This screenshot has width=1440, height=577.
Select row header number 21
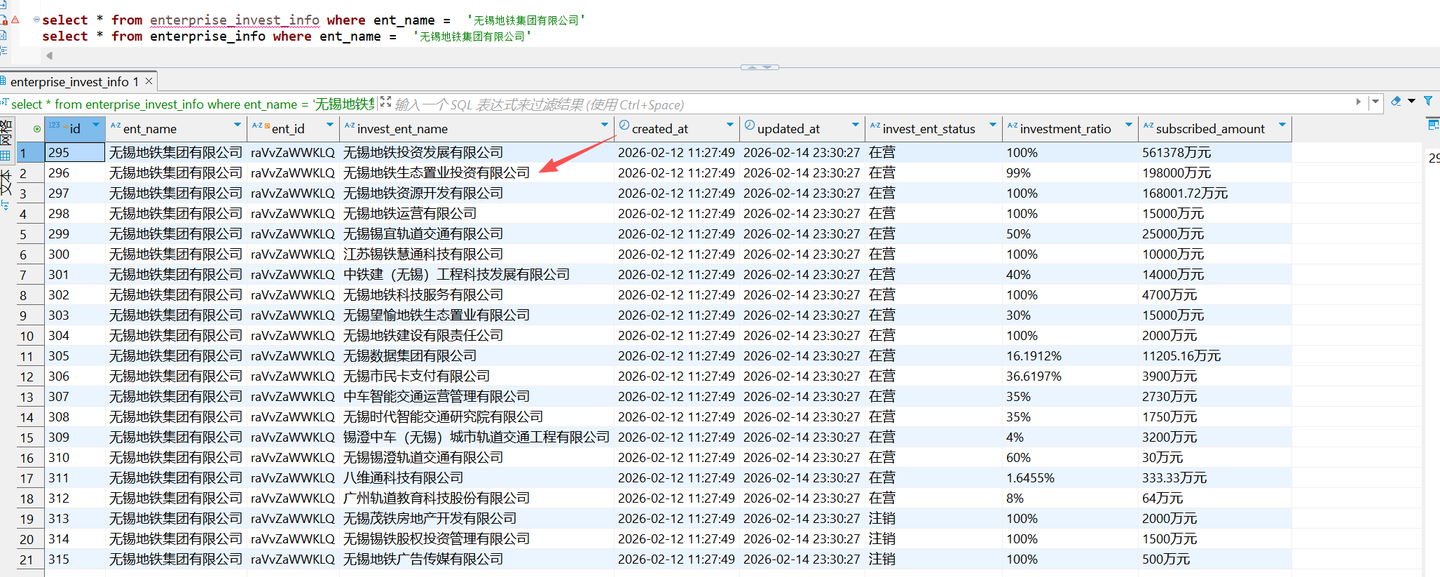30,559
